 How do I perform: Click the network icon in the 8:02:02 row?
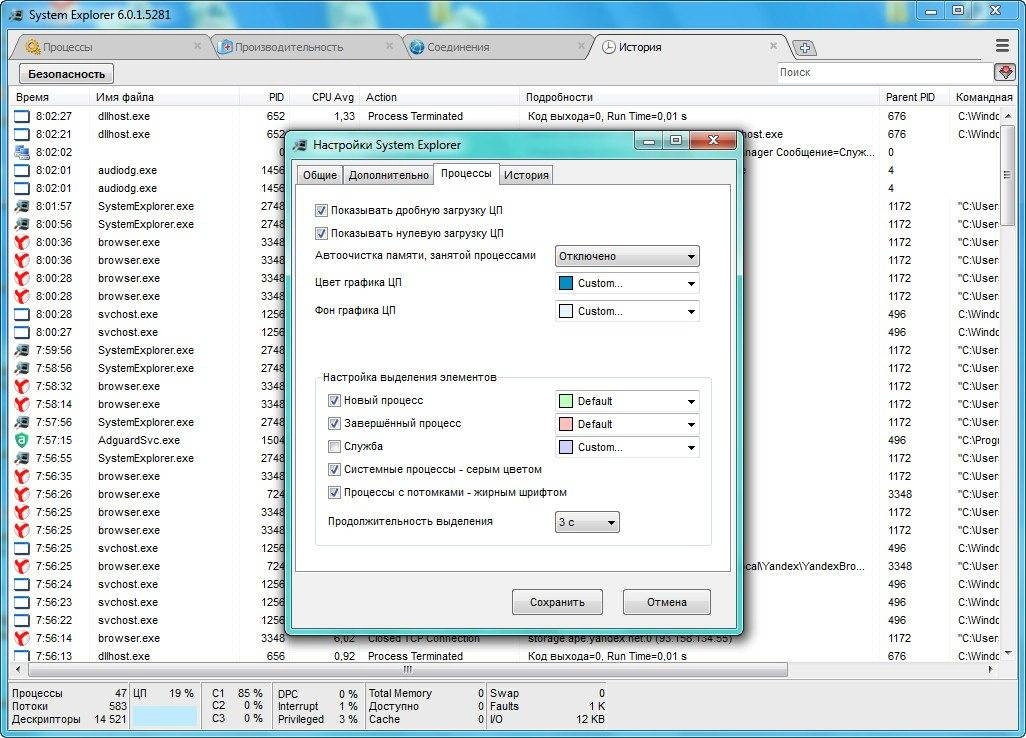[22, 152]
